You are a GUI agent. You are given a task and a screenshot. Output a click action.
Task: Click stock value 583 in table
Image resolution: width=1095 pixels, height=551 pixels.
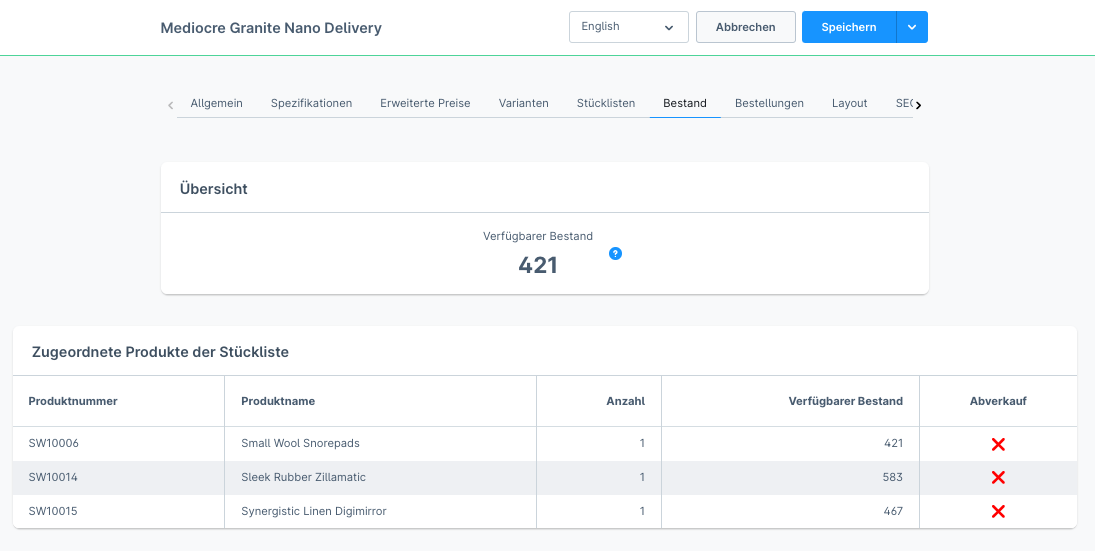892,478
